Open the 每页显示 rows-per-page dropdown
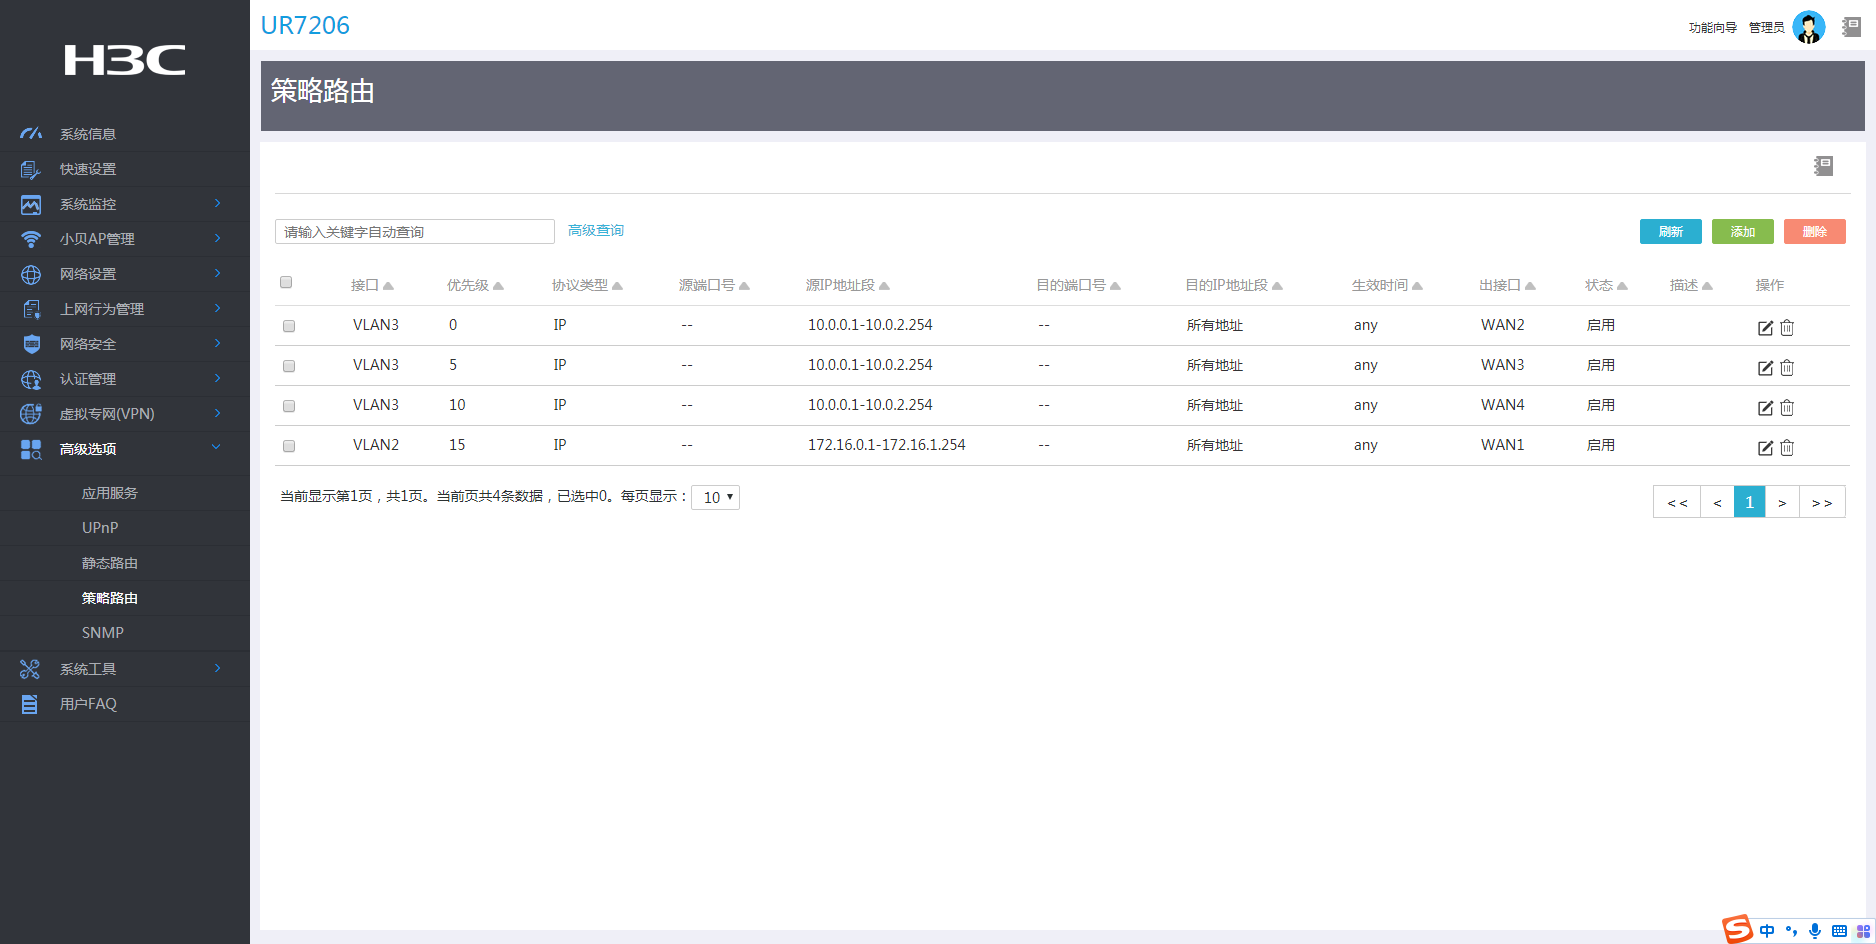 [715, 497]
